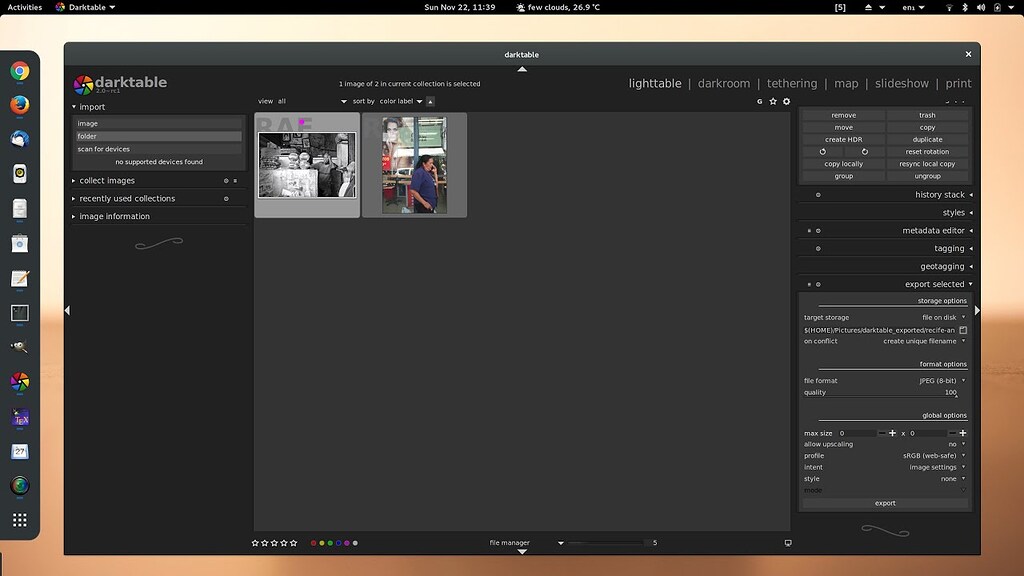The height and width of the screenshot is (576, 1024).
Task: Click the export button
Action: tap(885, 504)
